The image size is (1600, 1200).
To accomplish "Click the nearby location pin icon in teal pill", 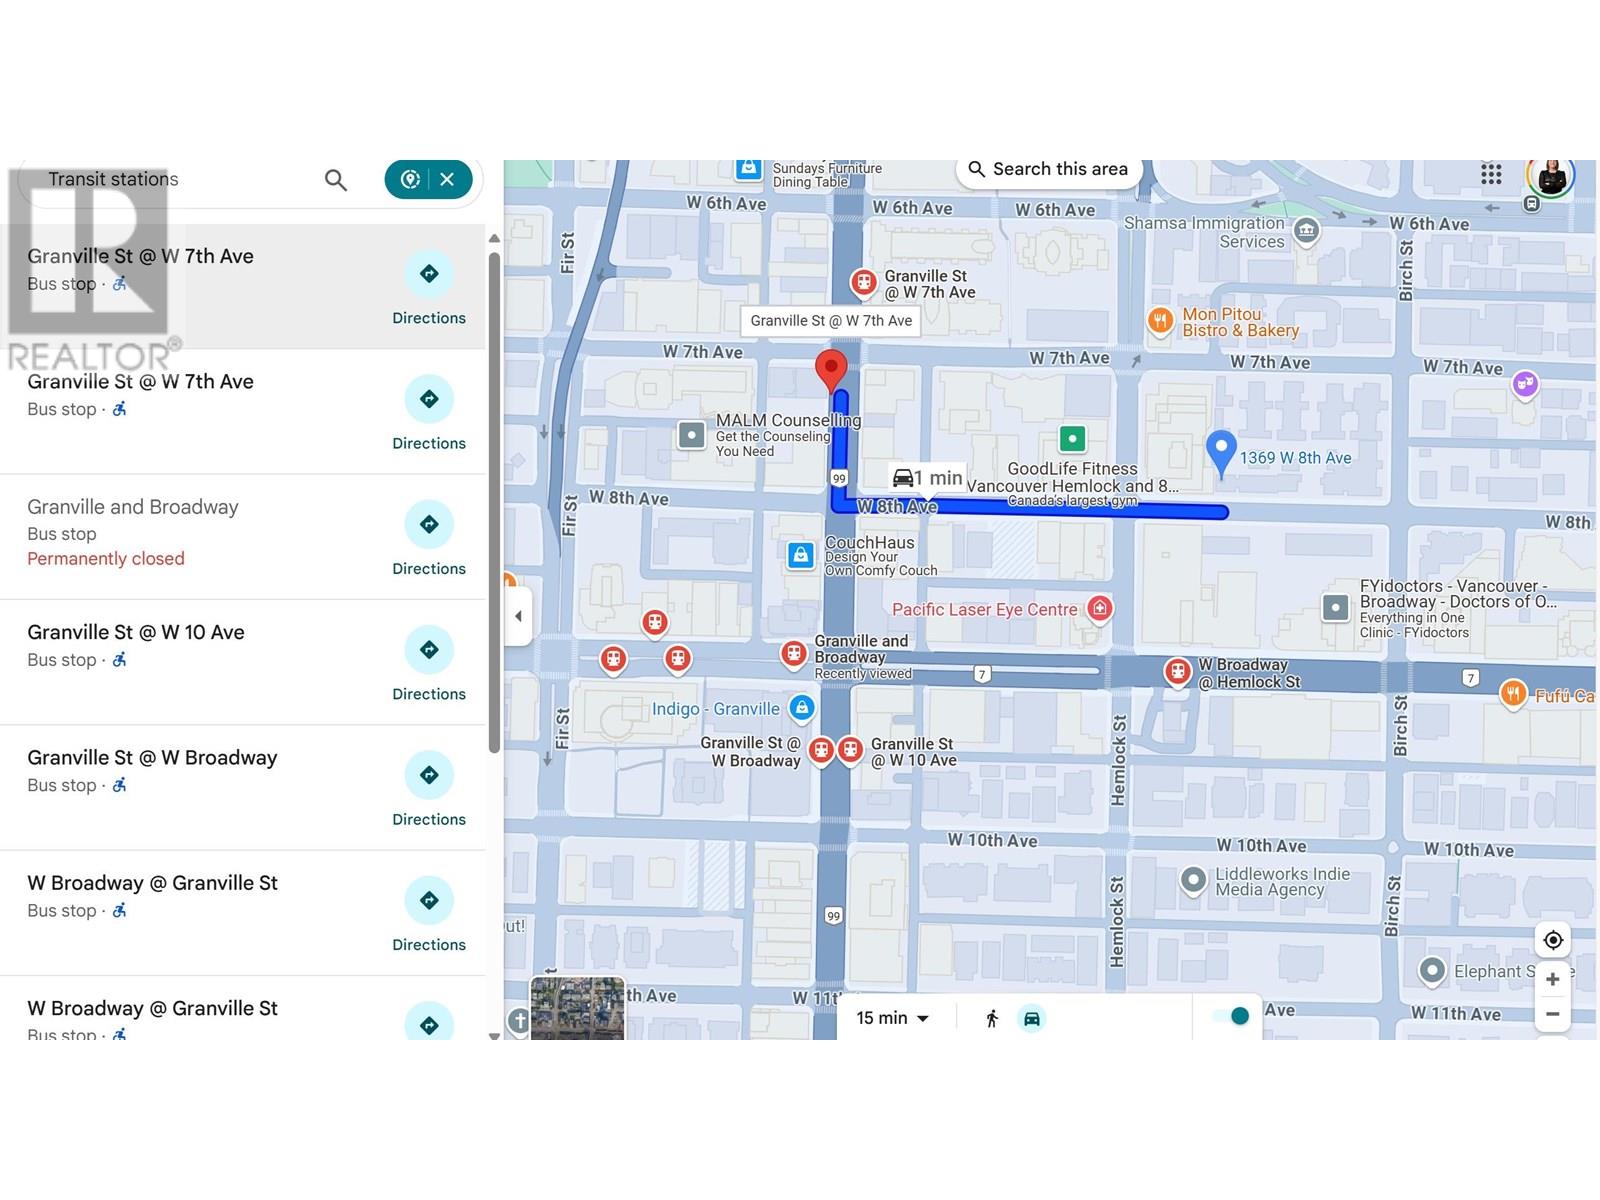I will point(409,179).
